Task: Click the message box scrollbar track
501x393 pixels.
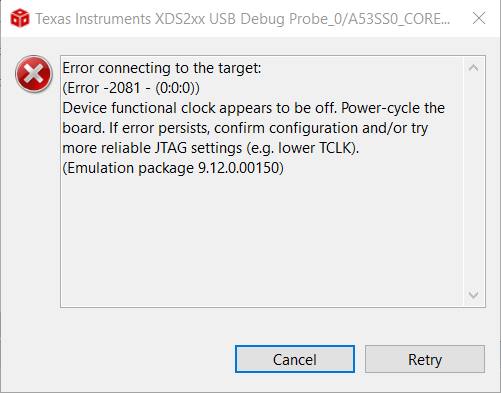Action: click(x=473, y=182)
